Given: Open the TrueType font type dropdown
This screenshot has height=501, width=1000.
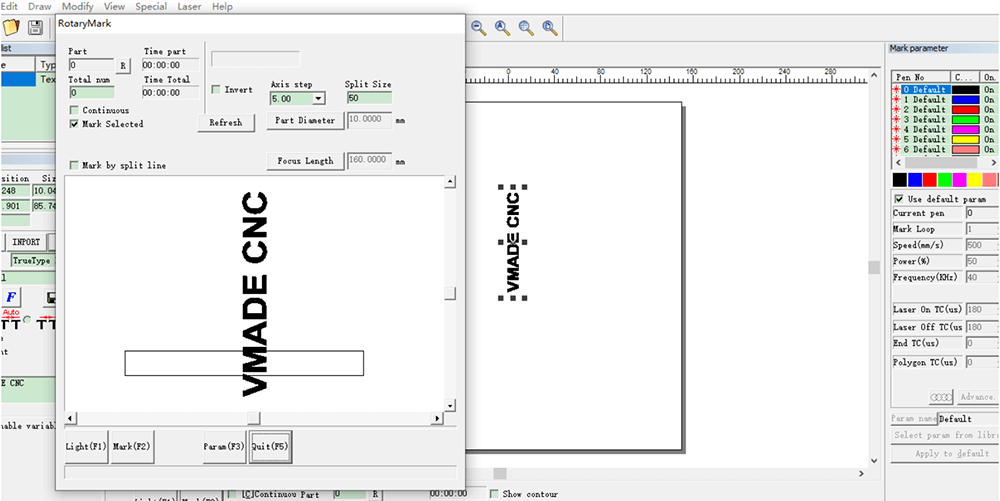Looking at the screenshot, I should 31,261.
